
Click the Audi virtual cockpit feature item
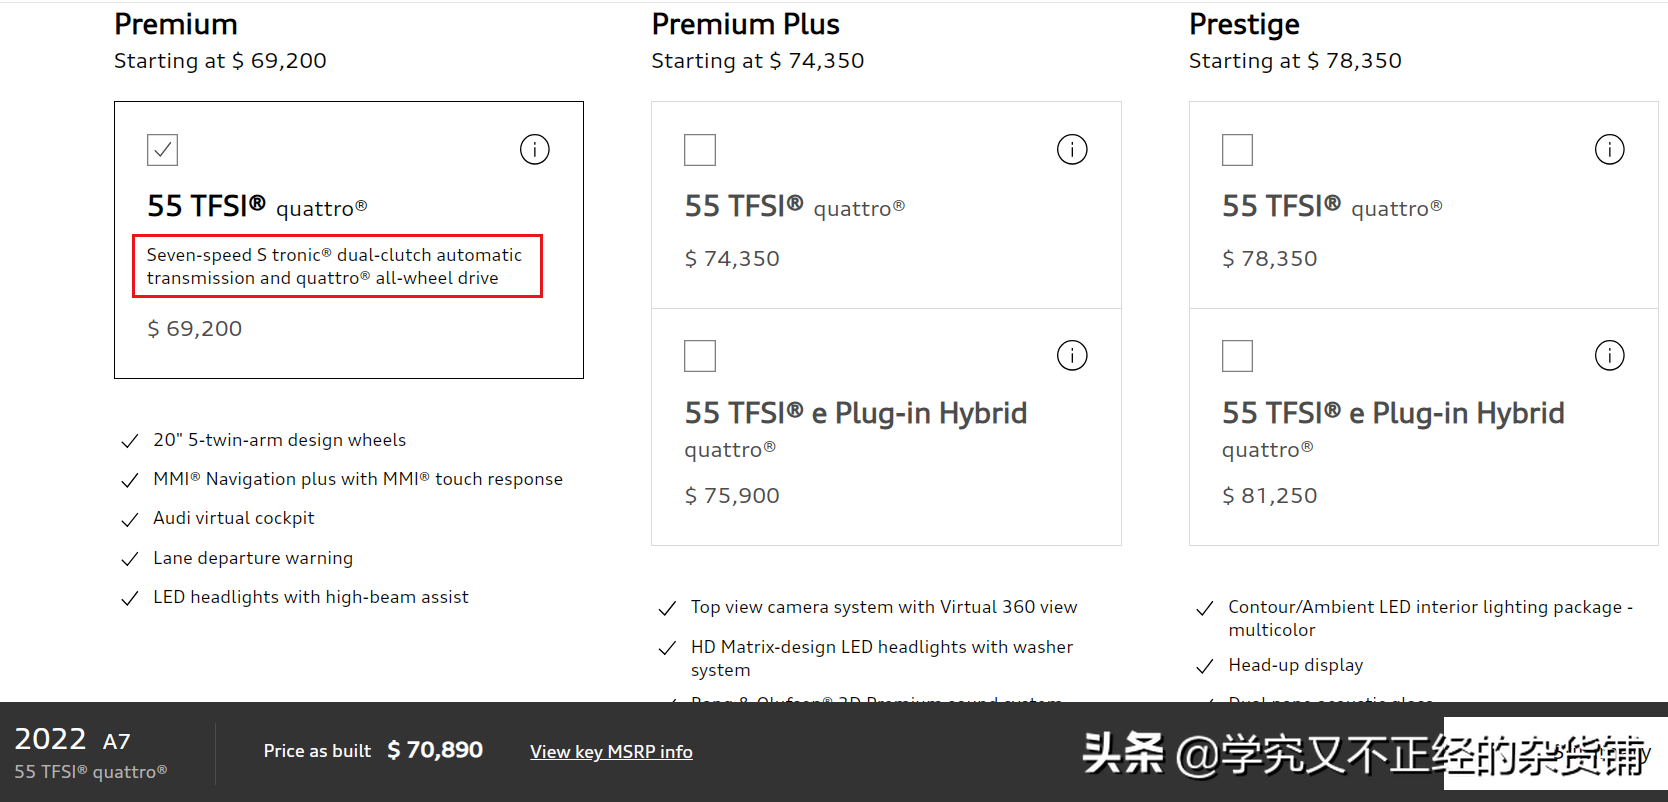(233, 518)
